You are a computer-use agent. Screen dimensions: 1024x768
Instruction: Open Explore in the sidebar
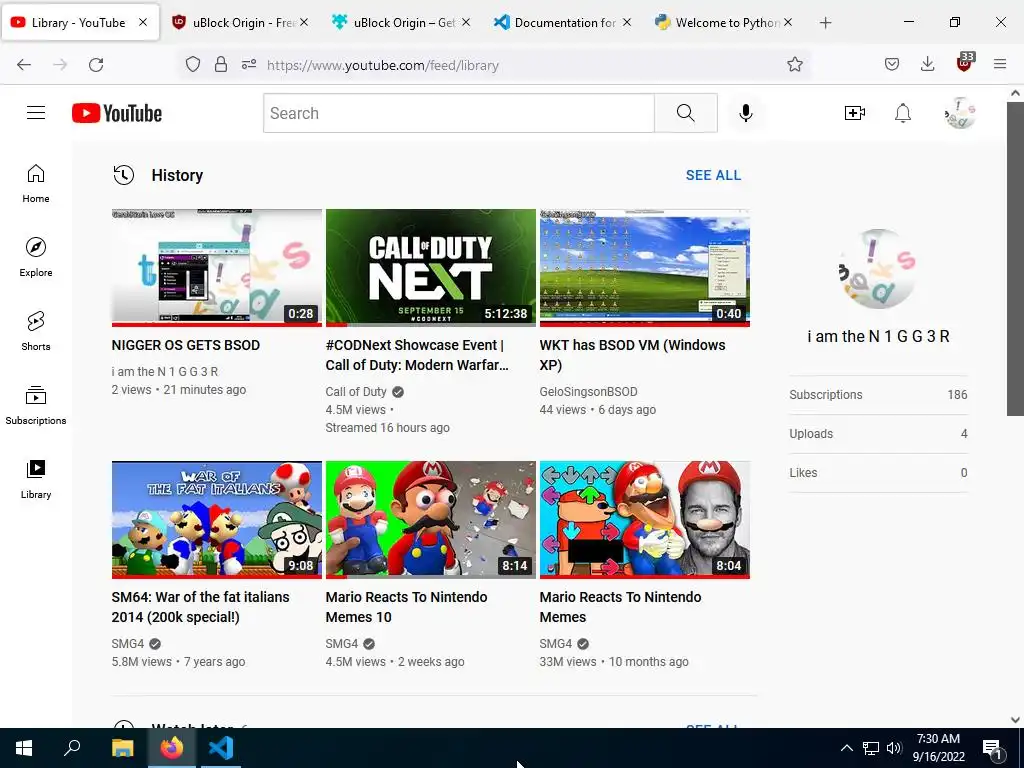pos(36,257)
